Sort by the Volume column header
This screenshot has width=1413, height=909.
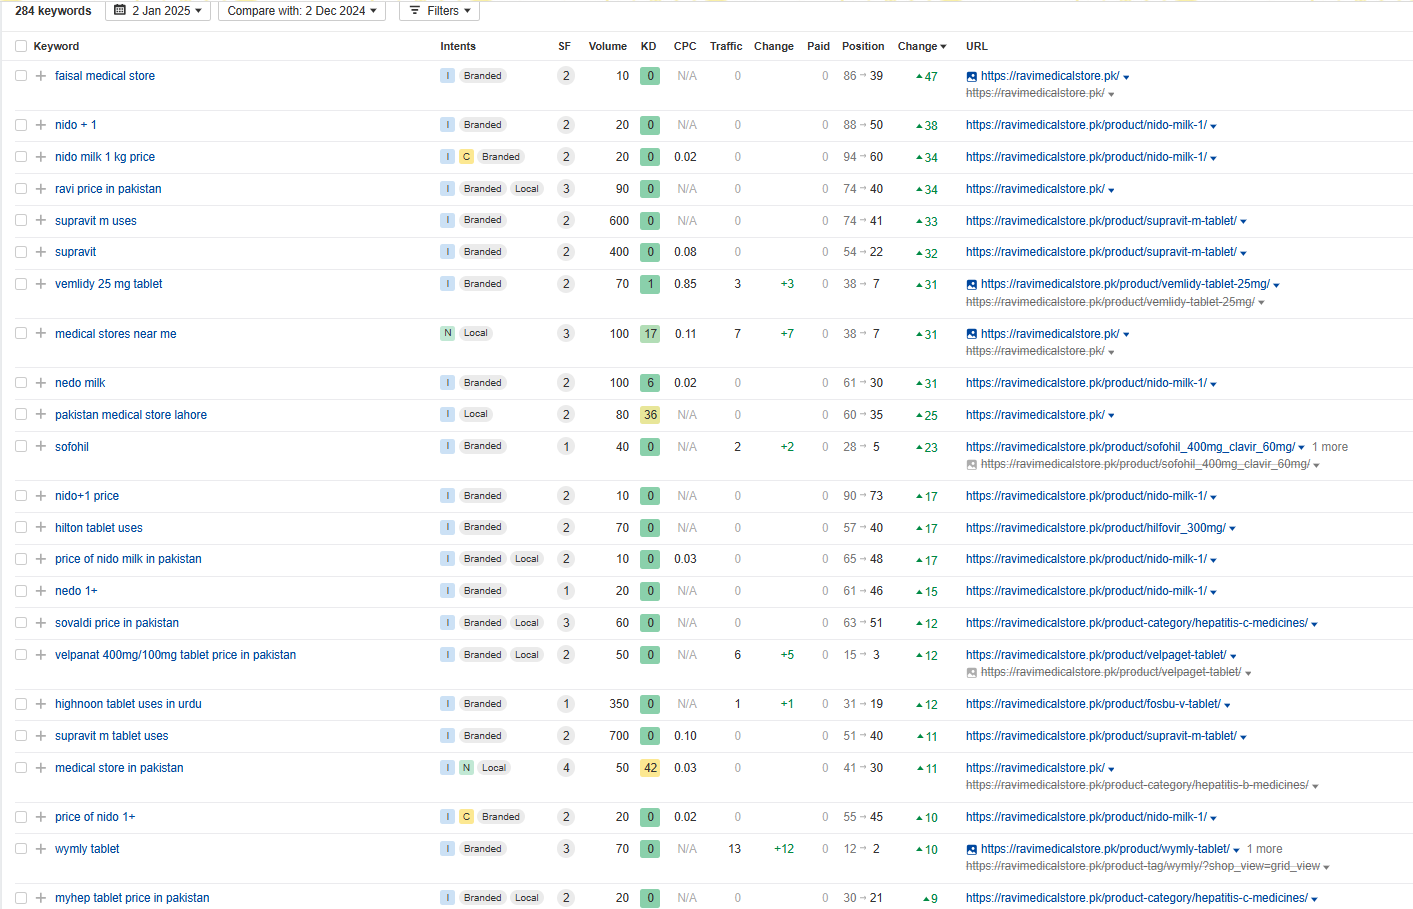tap(607, 47)
